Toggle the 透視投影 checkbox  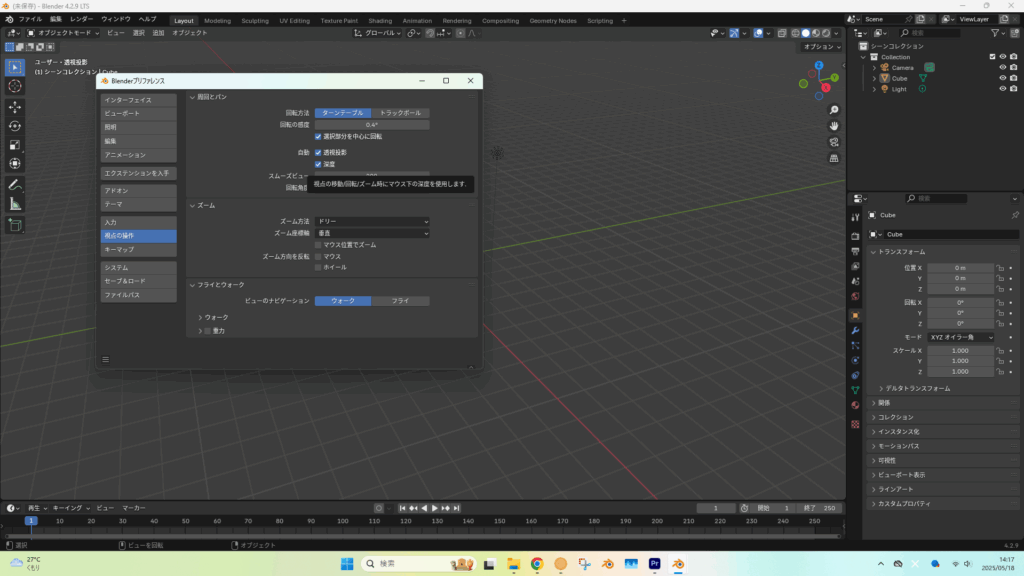tap(318, 152)
